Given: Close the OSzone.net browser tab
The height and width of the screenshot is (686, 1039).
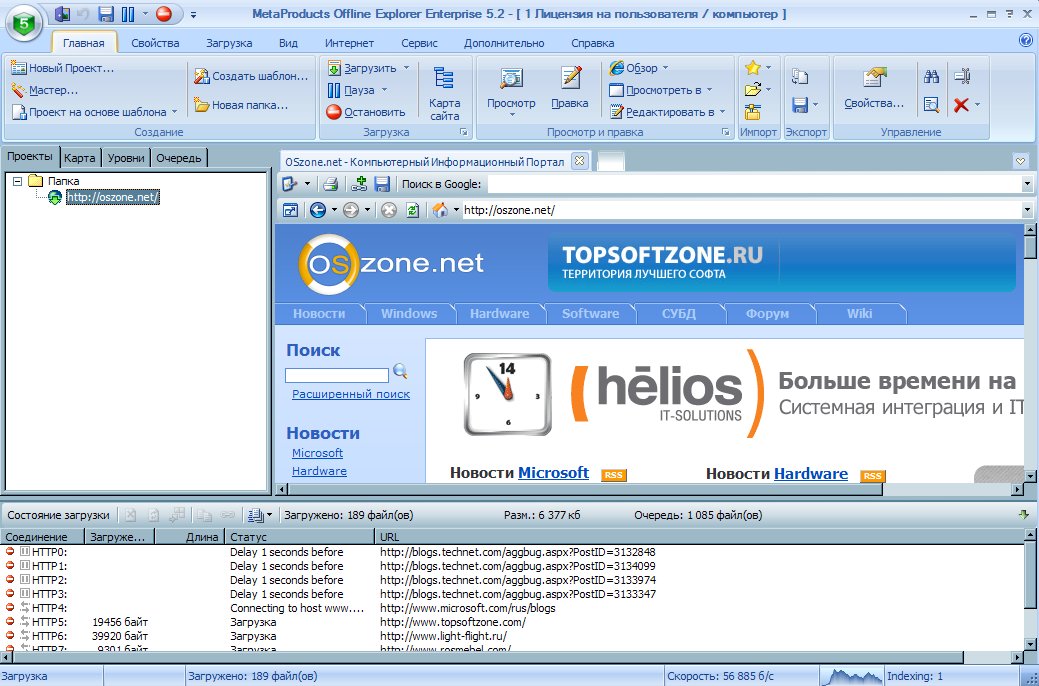Looking at the screenshot, I should click(x=579, y=160).
